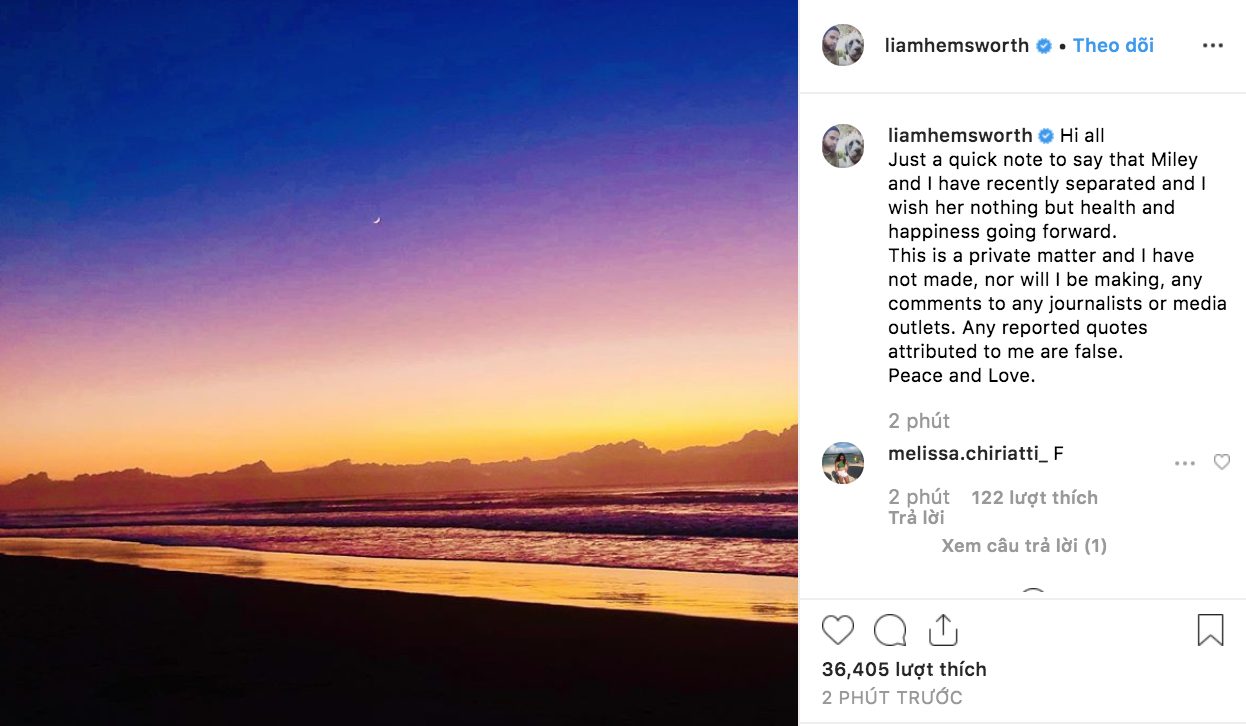The width and height of the screenshot is (1246, 726).
Task: Click the share post icon
Action: [x=943, y=630]
